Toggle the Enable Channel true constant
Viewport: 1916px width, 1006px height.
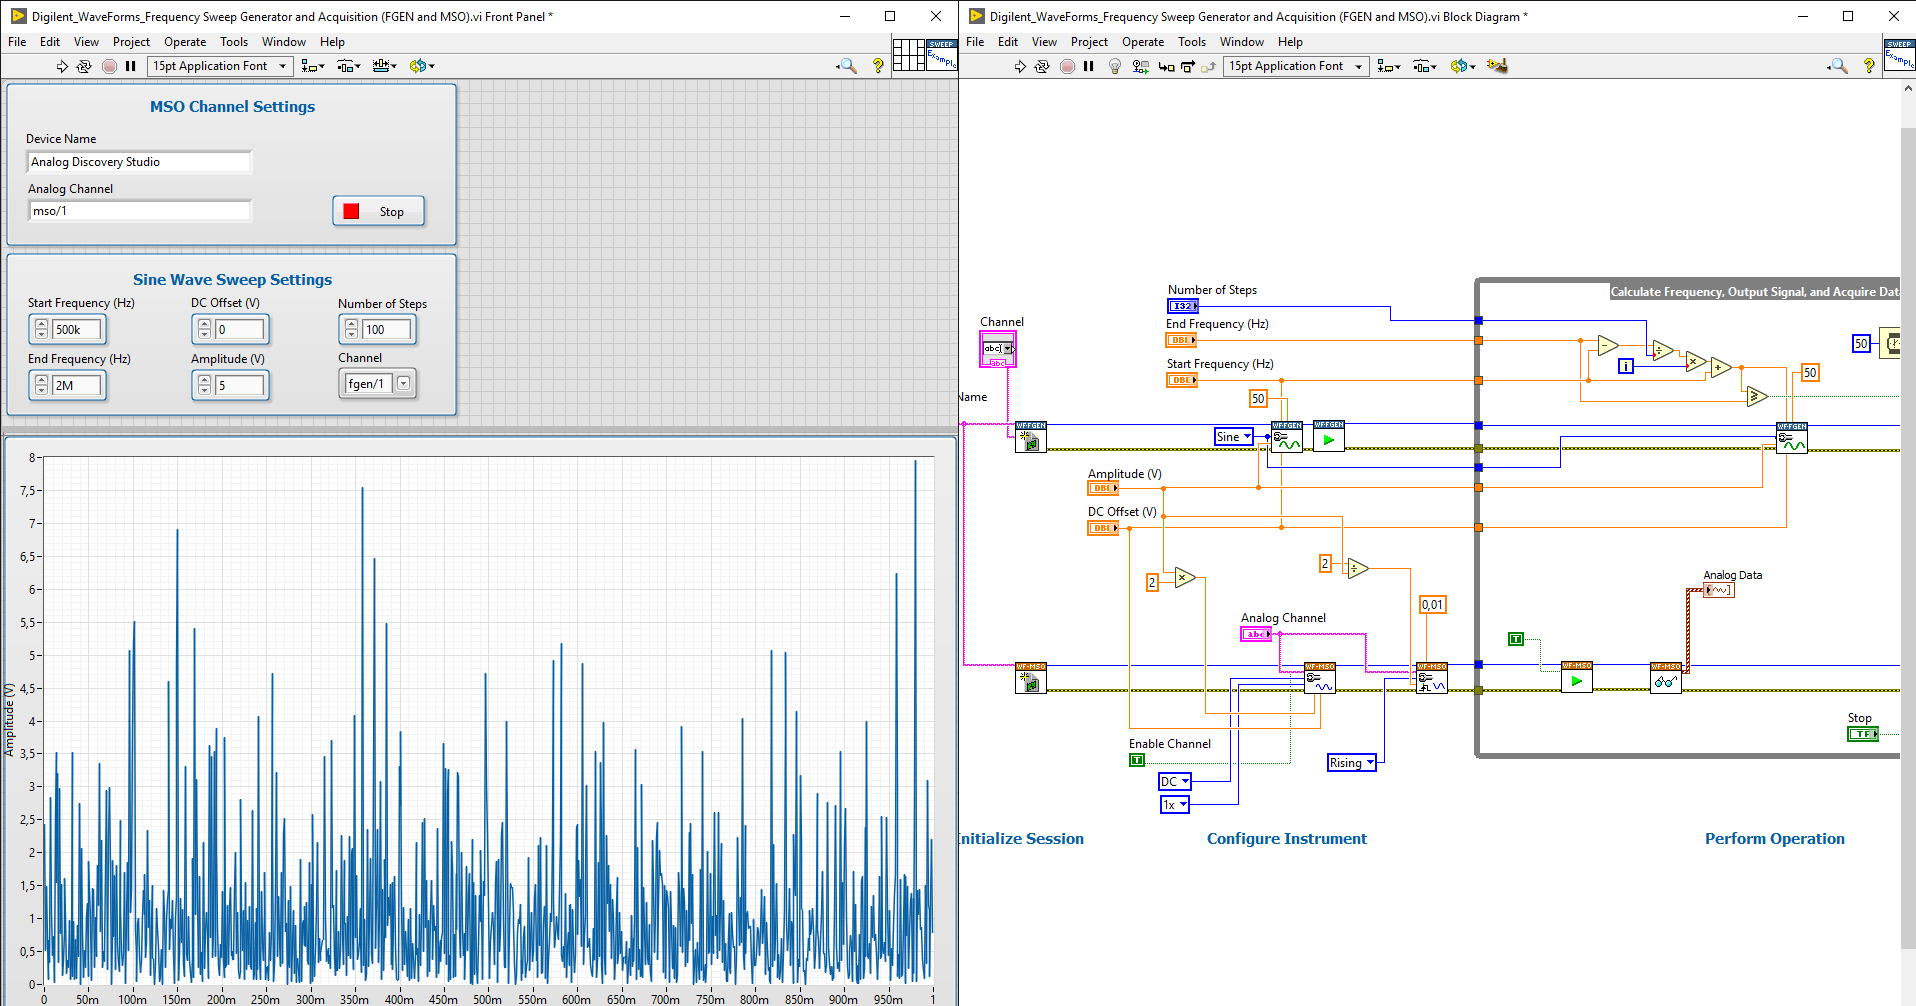point(1136,759)
